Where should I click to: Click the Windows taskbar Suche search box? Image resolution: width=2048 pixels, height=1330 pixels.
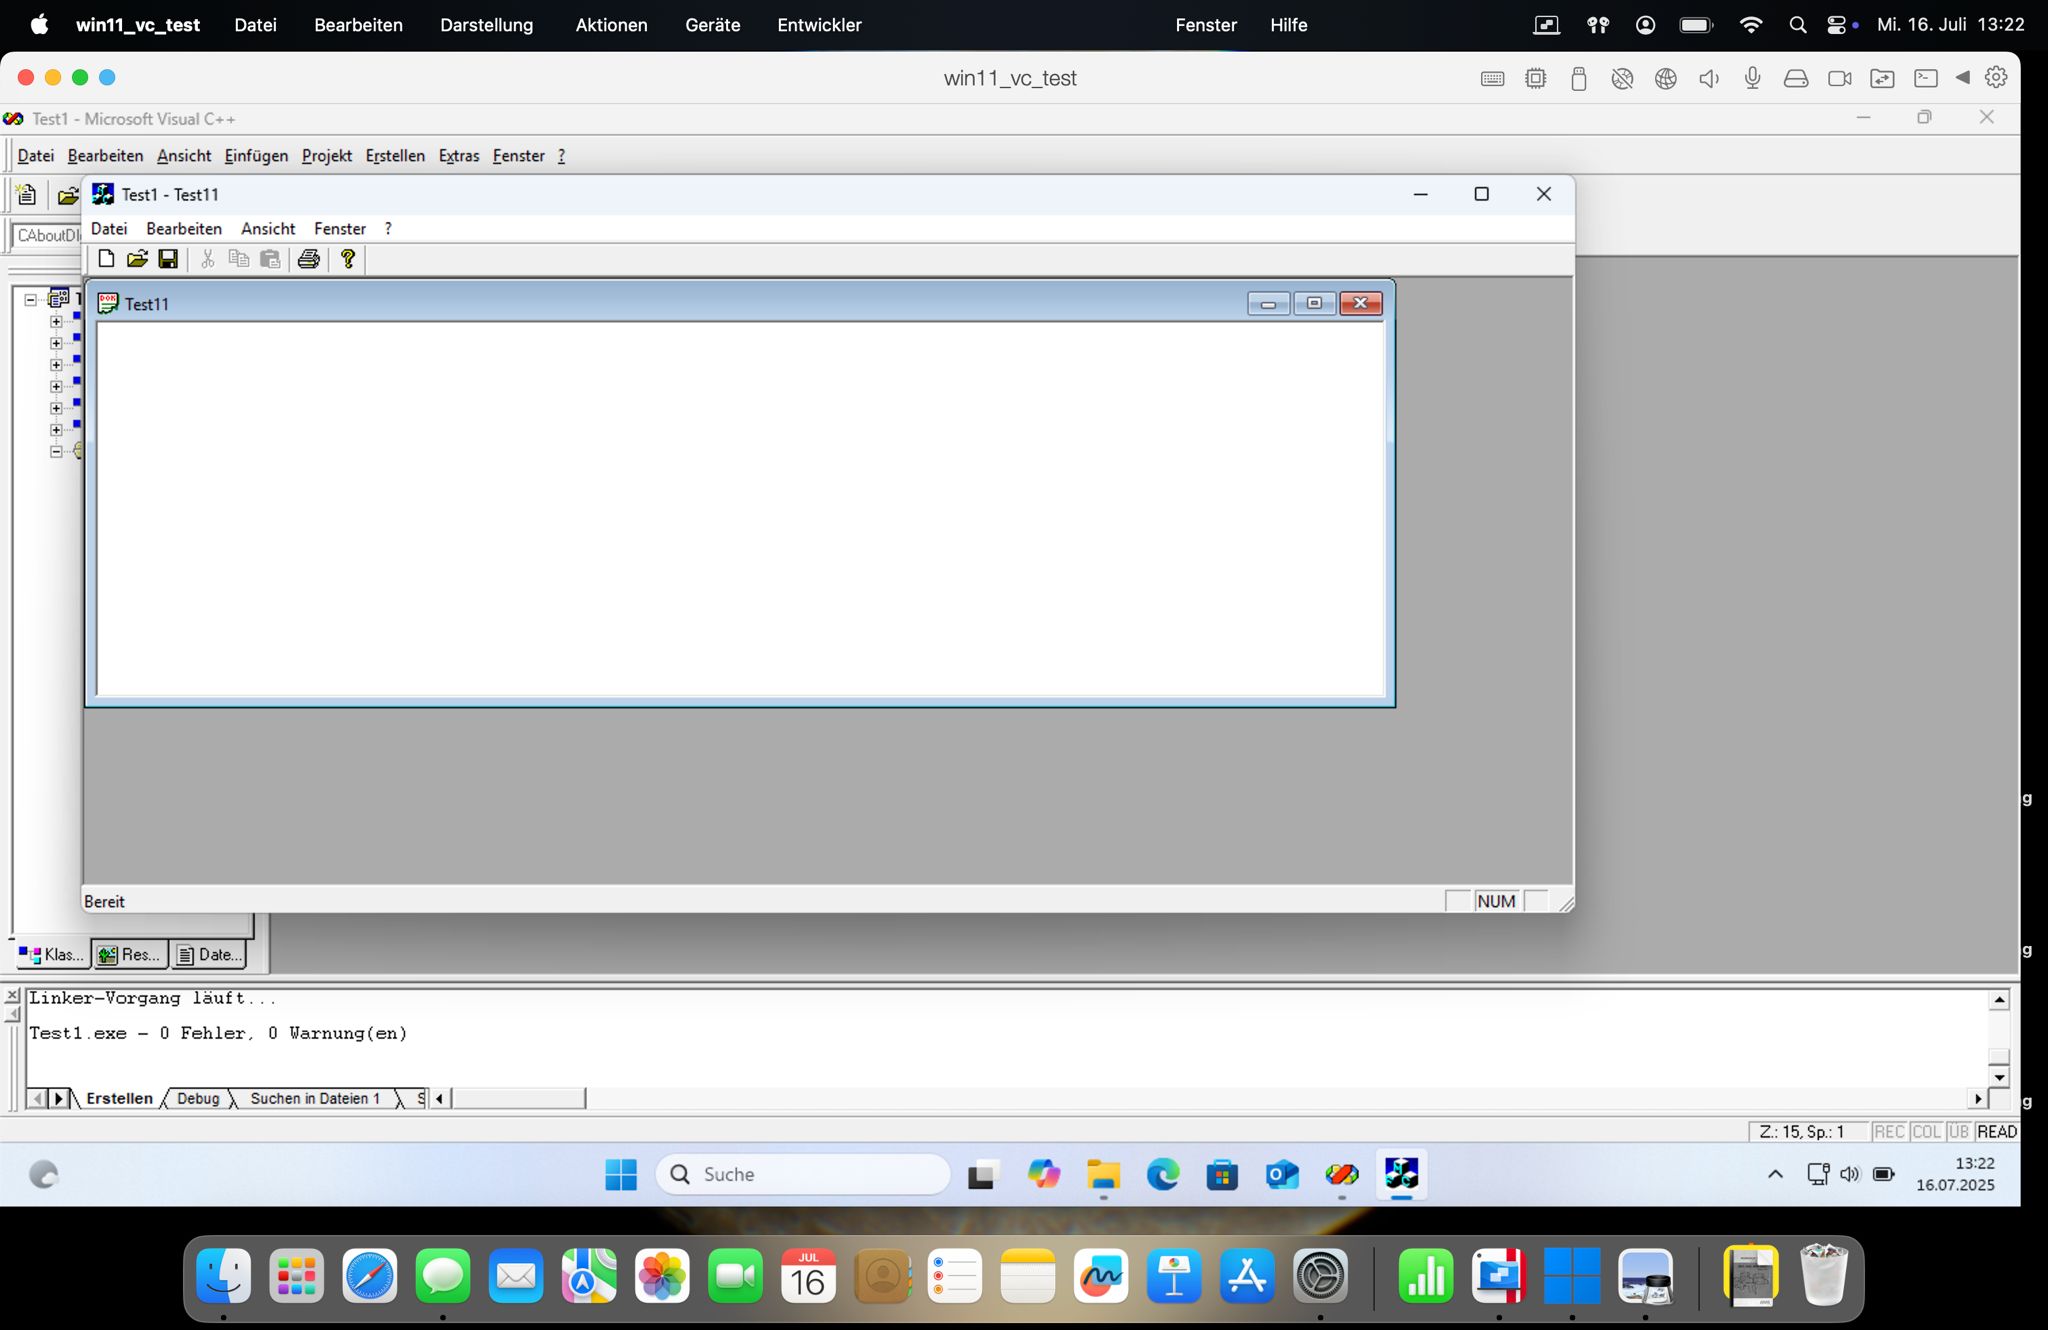[802, 1174]
